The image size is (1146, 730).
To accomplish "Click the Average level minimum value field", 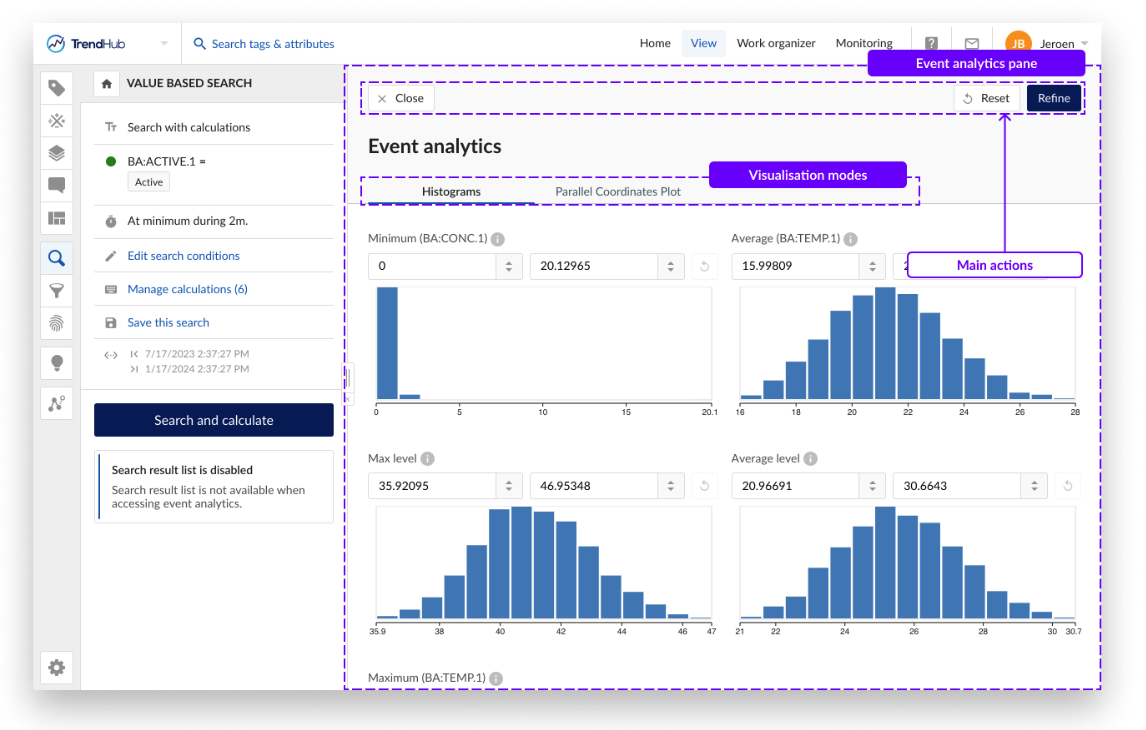I will pyautogui.click(x=795, y=486).
